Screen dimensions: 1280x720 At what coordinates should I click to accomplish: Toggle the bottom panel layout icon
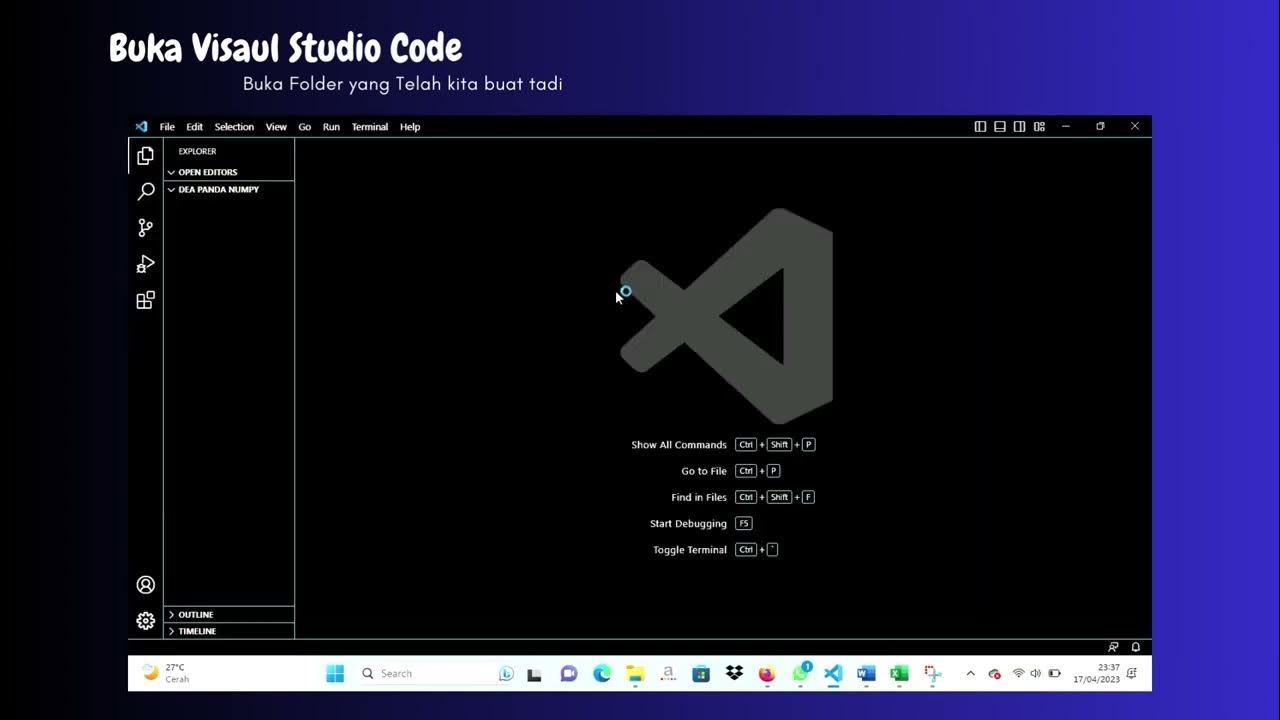click(1000, 127)
